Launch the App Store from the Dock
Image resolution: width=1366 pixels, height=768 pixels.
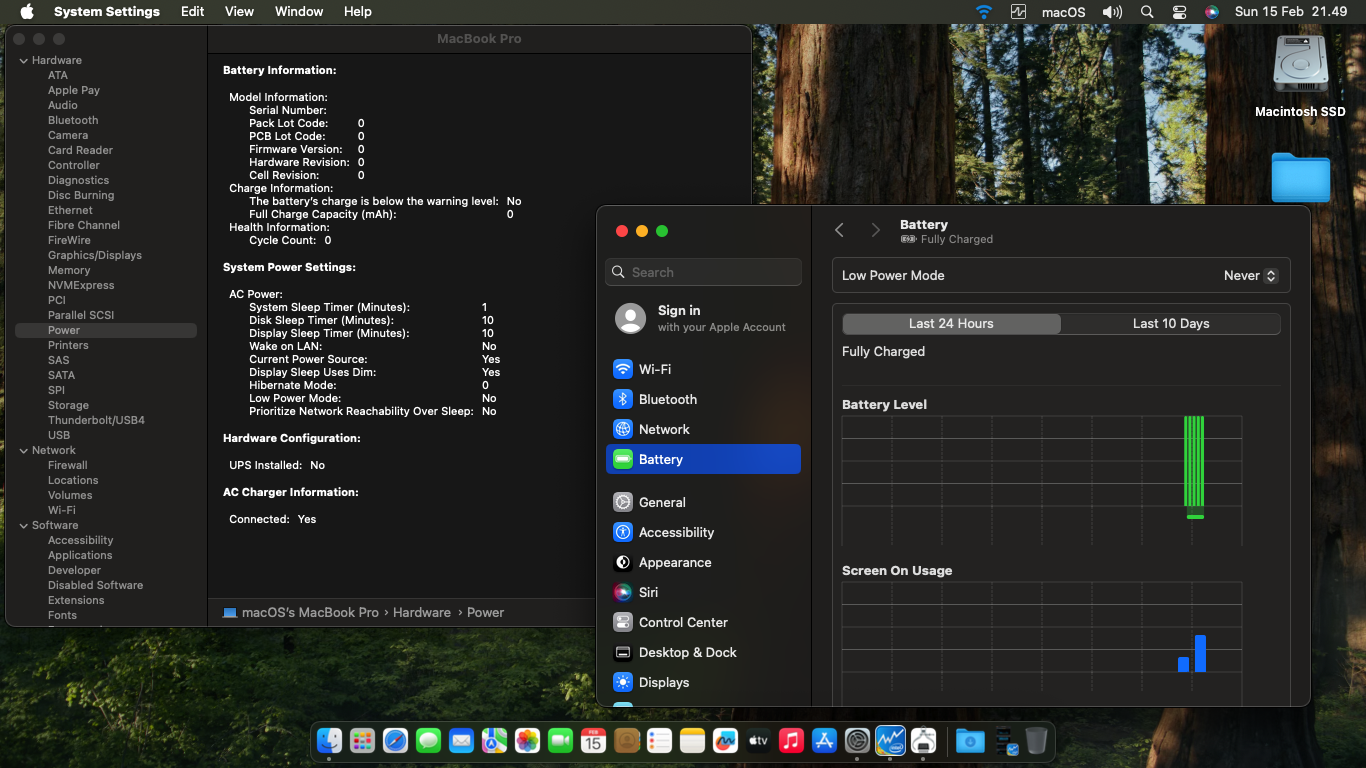tap(824, 740)
